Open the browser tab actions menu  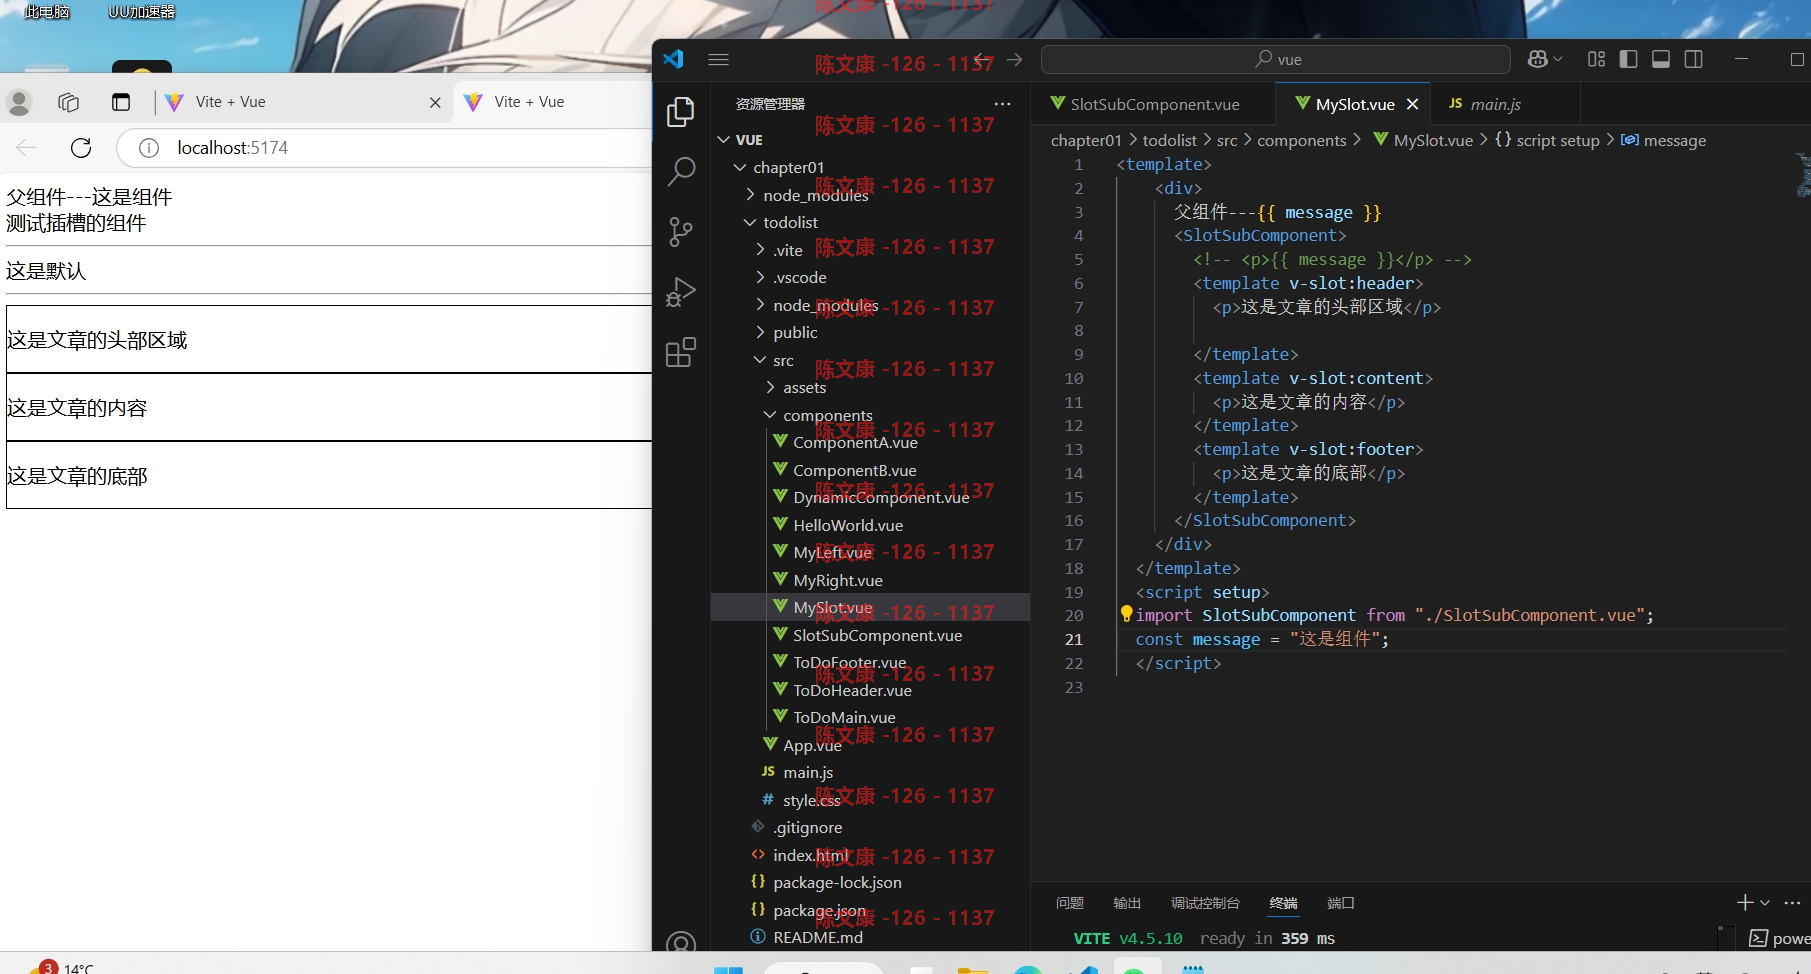click(121, 102)
